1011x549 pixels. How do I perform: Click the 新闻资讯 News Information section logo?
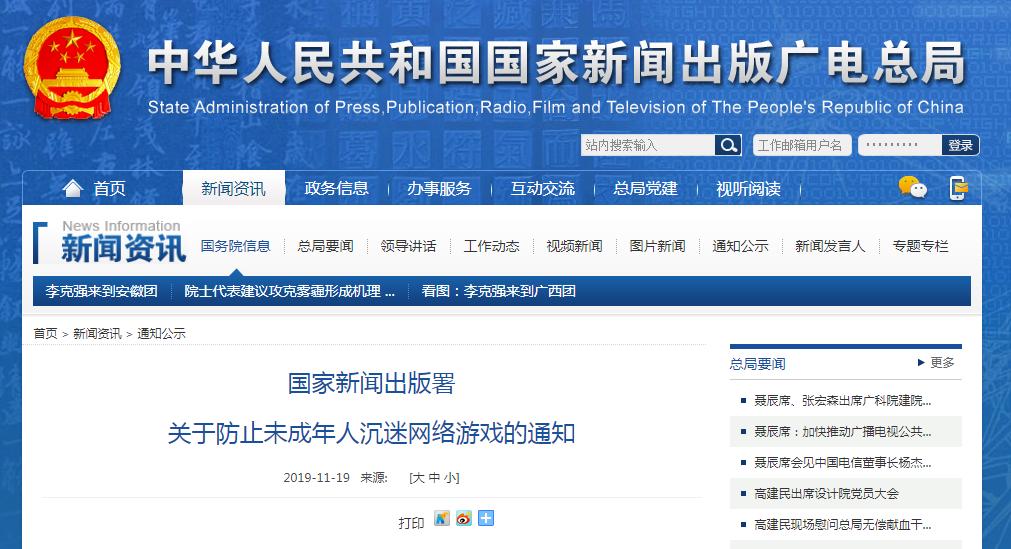110,243
